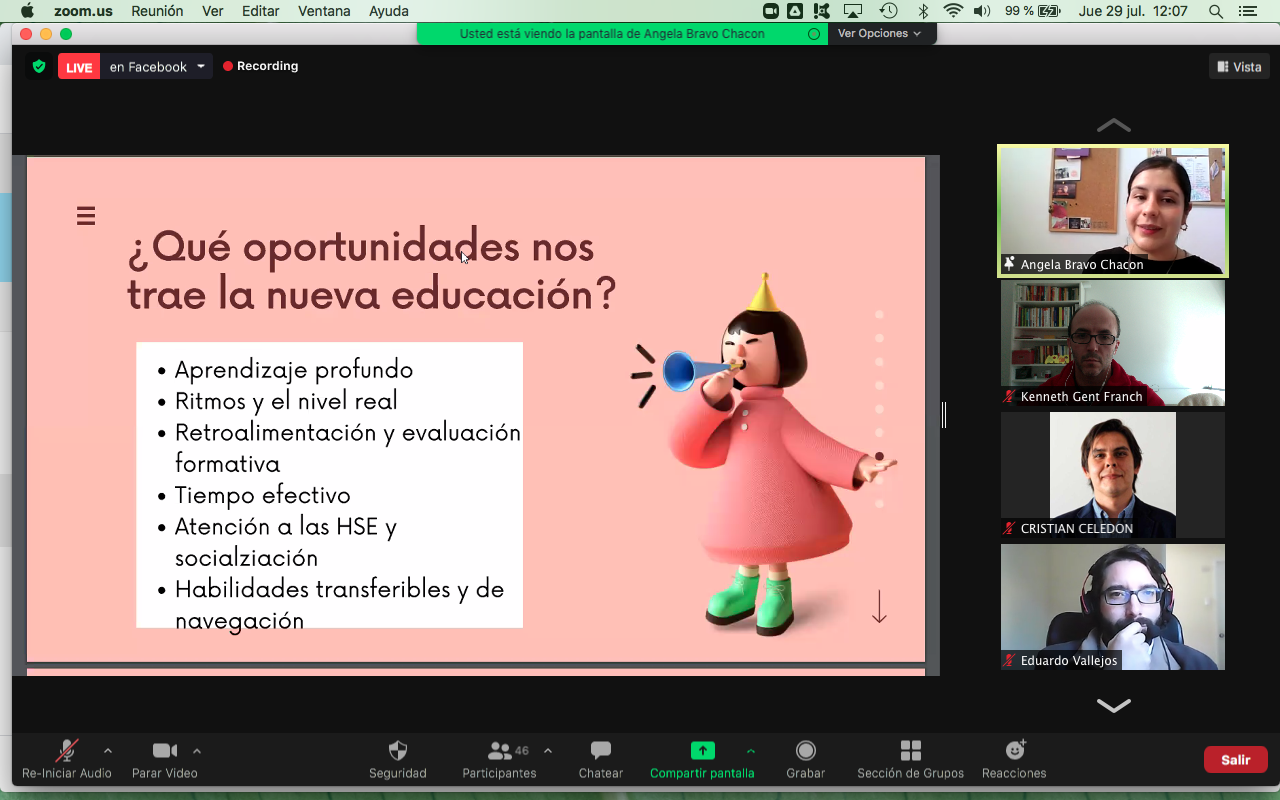
Task: Expand audio options arrow beside microphone
Action: [108, 751]
